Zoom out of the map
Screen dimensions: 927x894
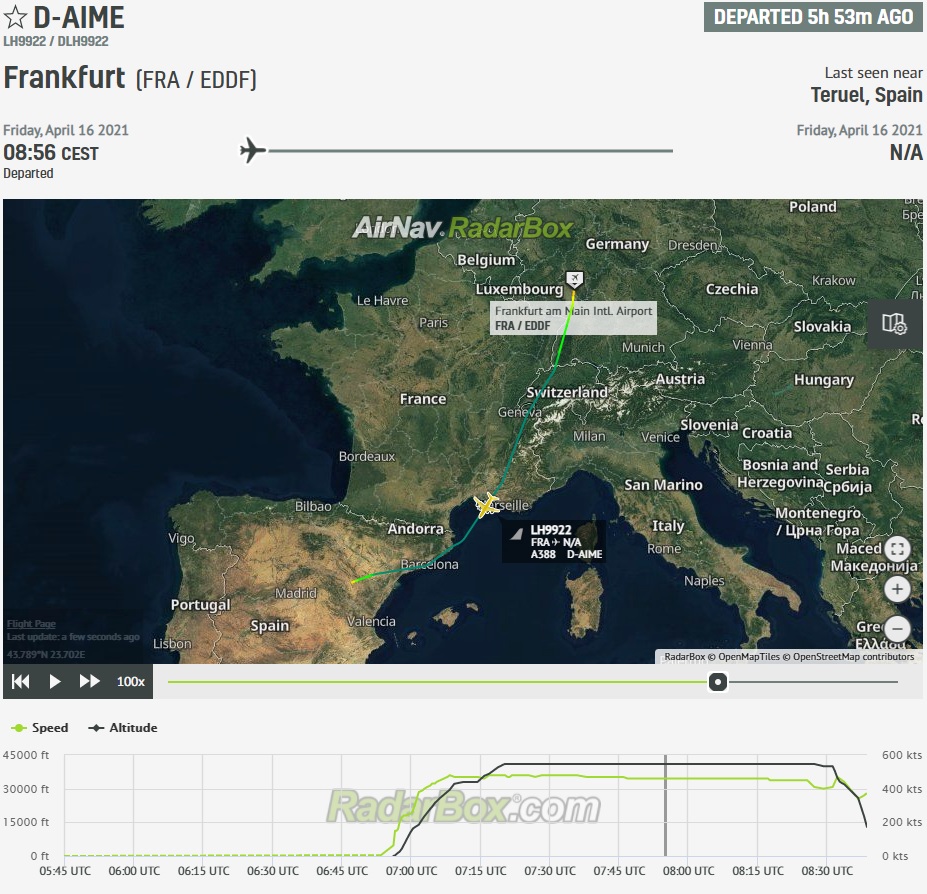(x=897, y=629)
